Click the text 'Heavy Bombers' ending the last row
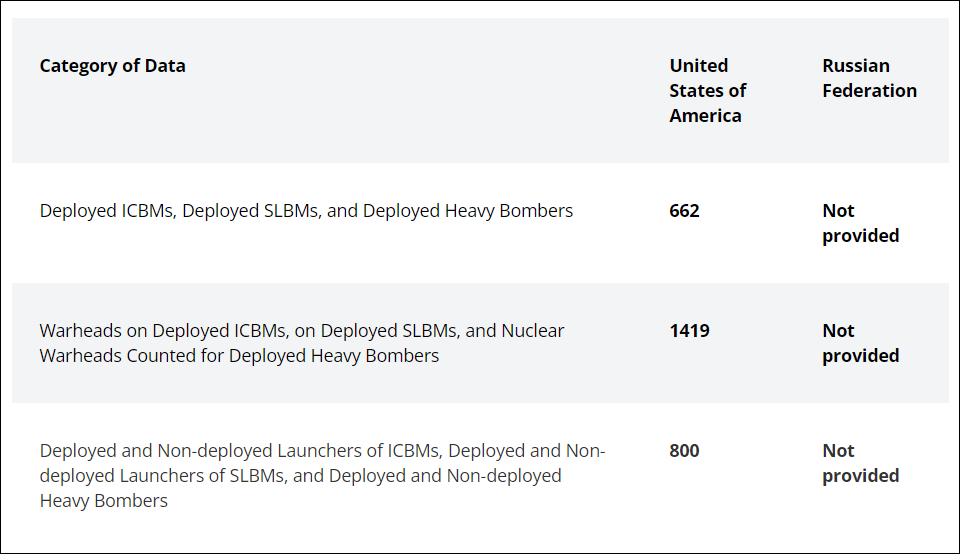The image size is (960, 554). click(103, 501)
